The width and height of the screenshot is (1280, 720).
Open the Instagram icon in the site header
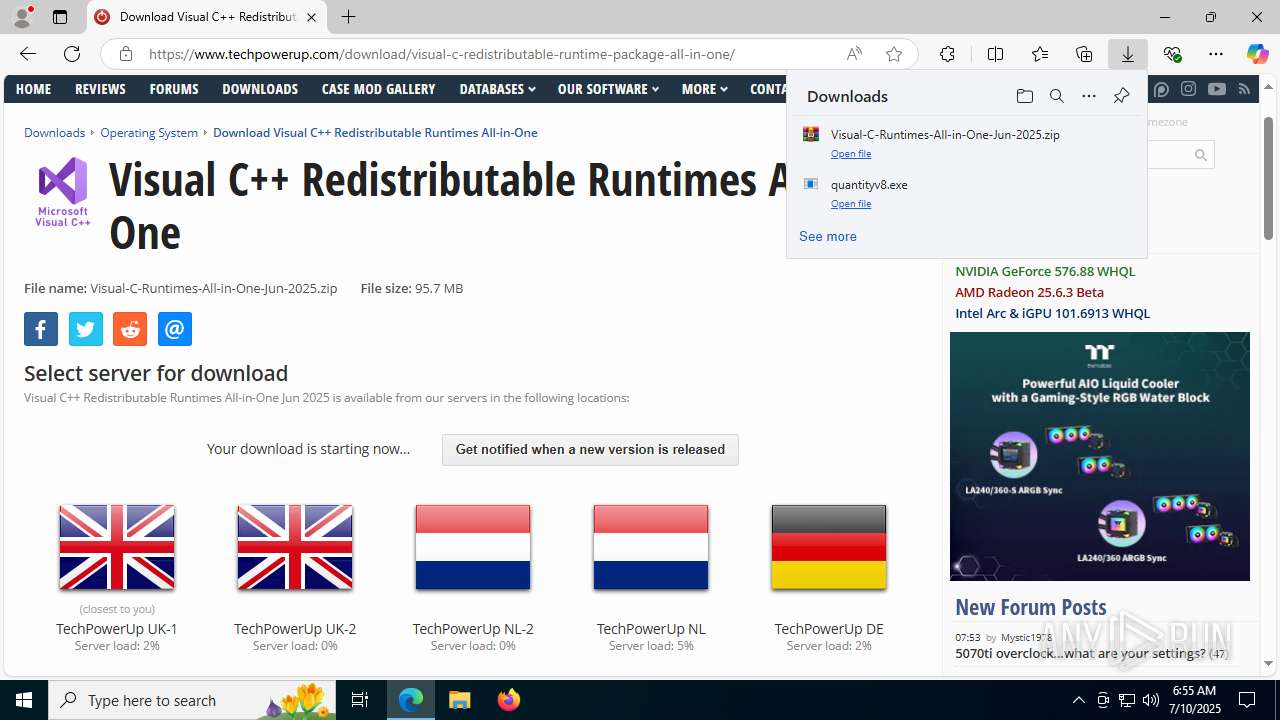coord(1188,89)
